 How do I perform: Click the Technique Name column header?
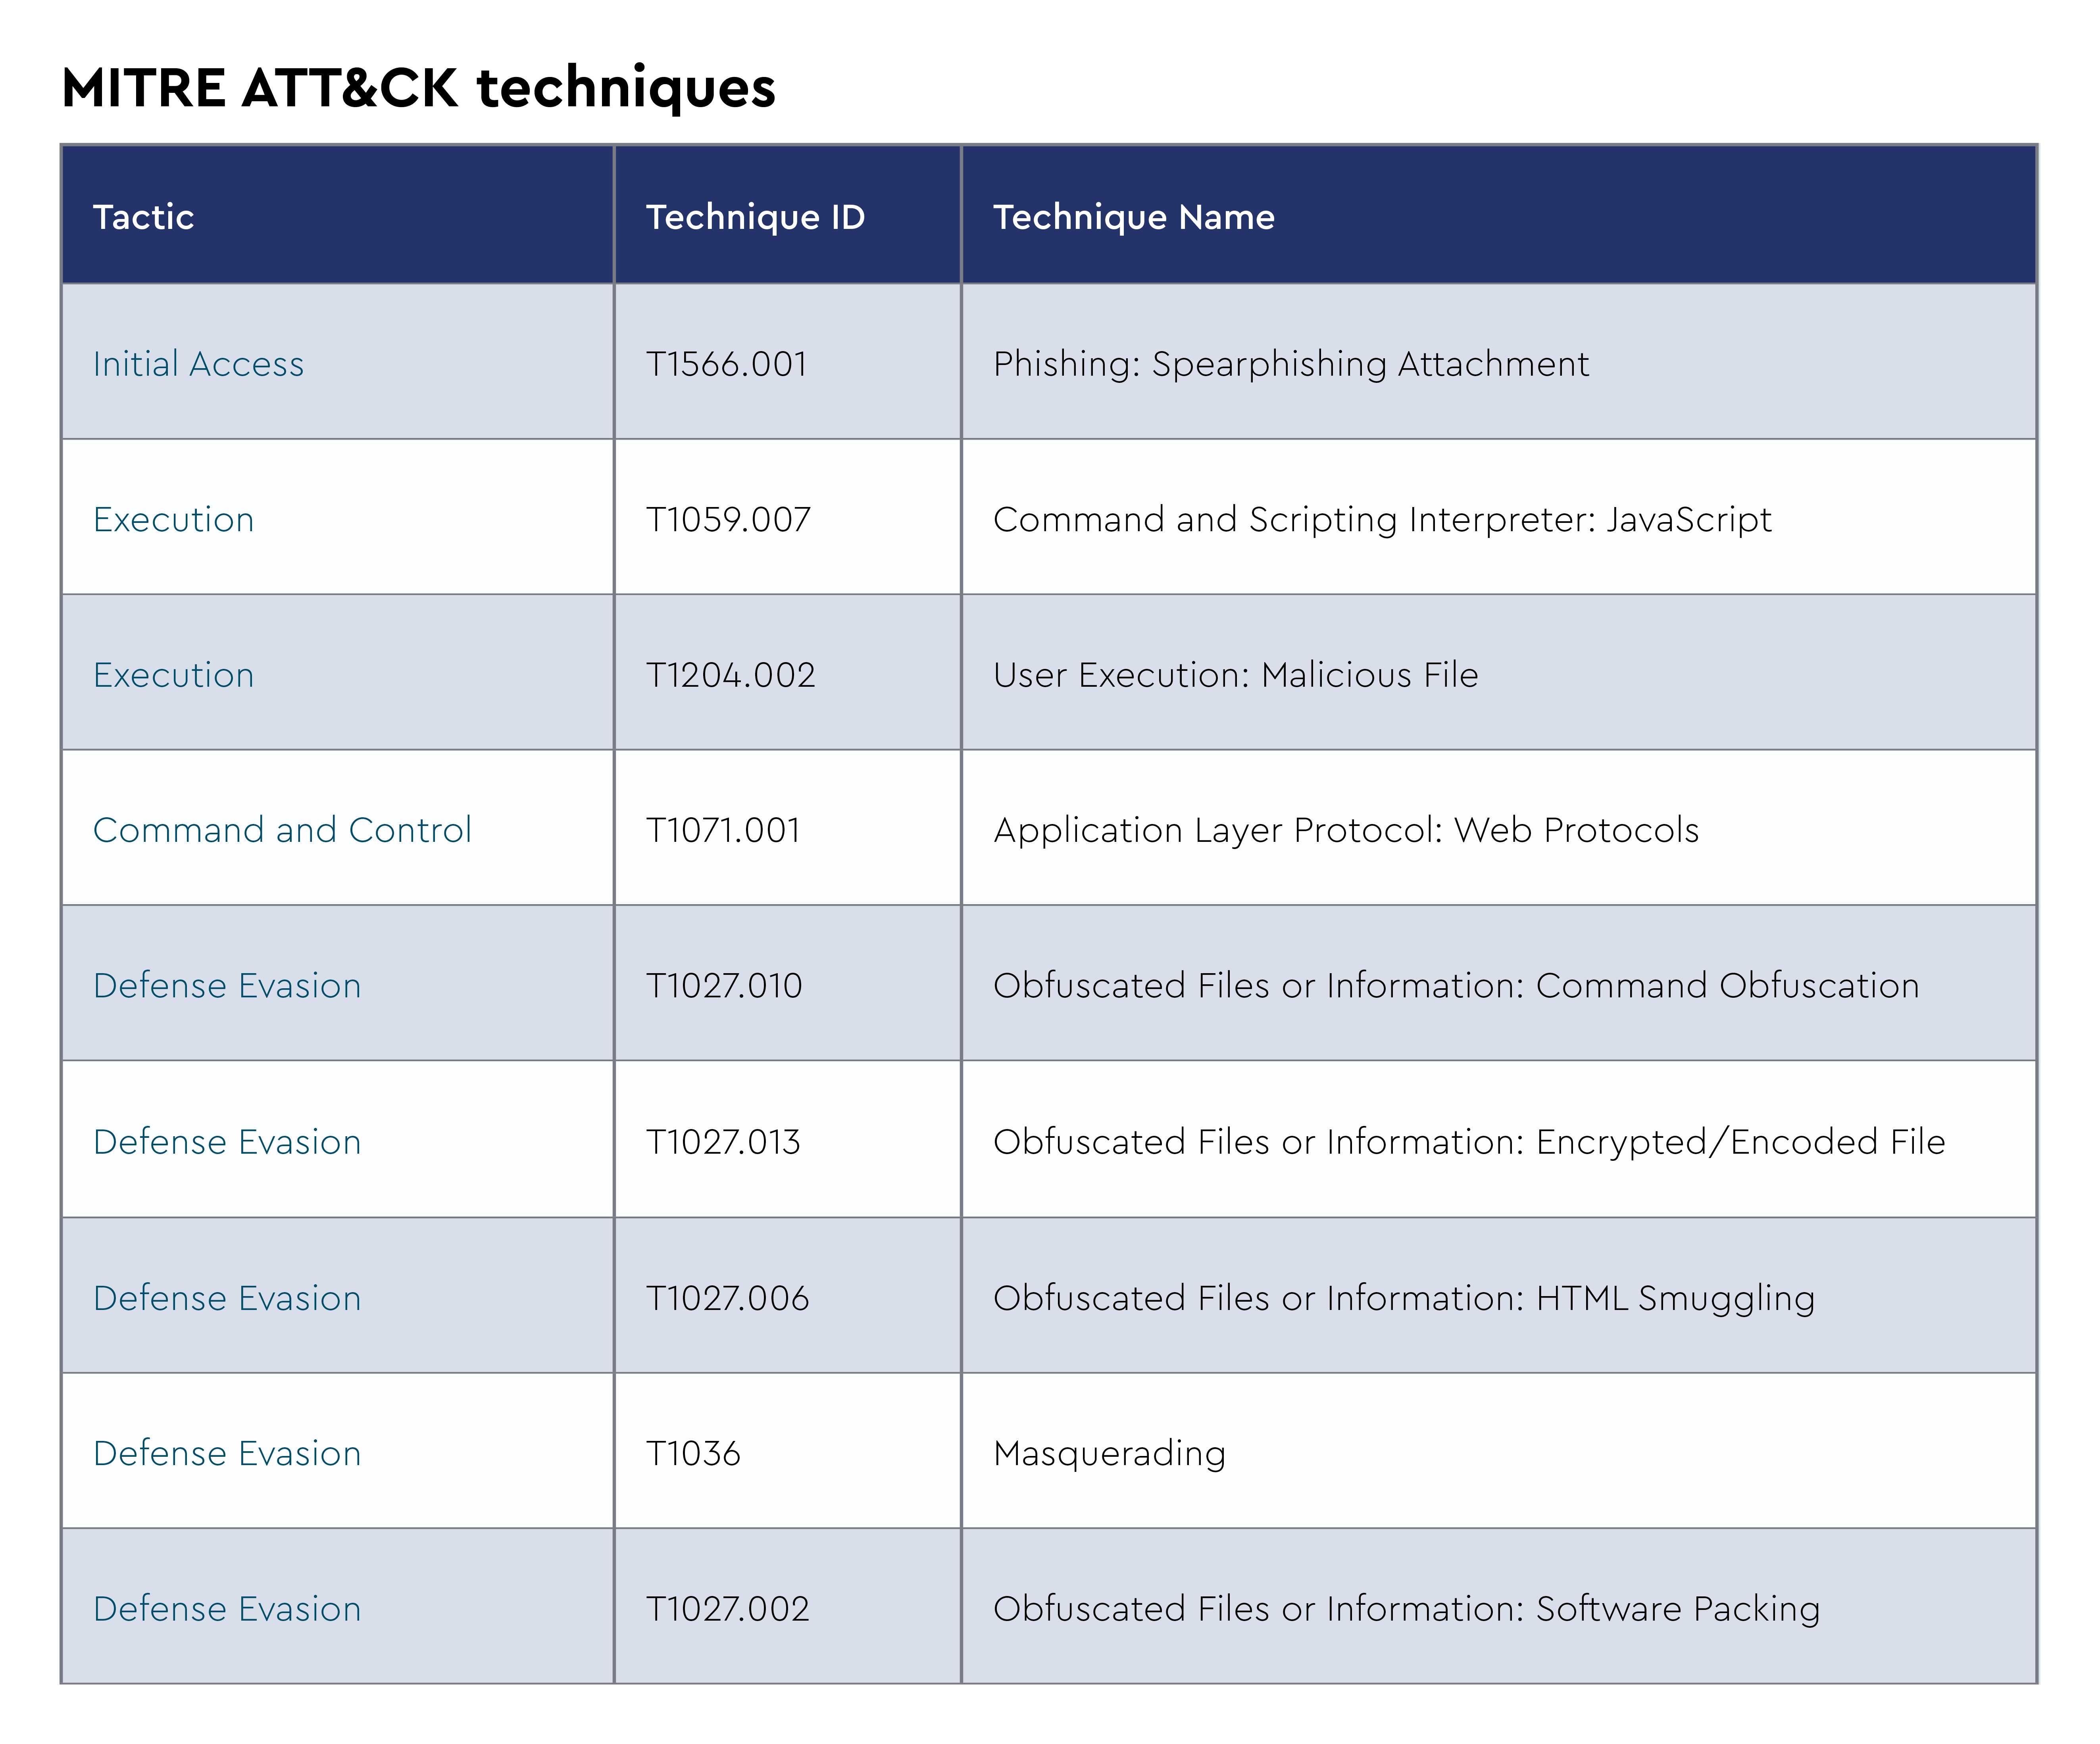pyautogui.click(x=1133, y=217)
